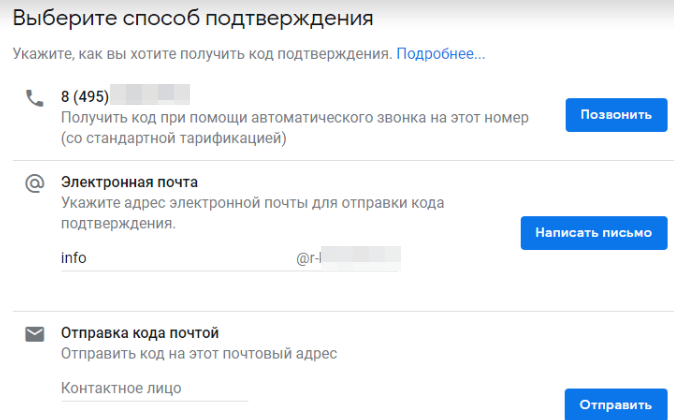Click the со стандартной тарификацией note
The width and height of the screenshot is (674, 420).
(174, 138)
